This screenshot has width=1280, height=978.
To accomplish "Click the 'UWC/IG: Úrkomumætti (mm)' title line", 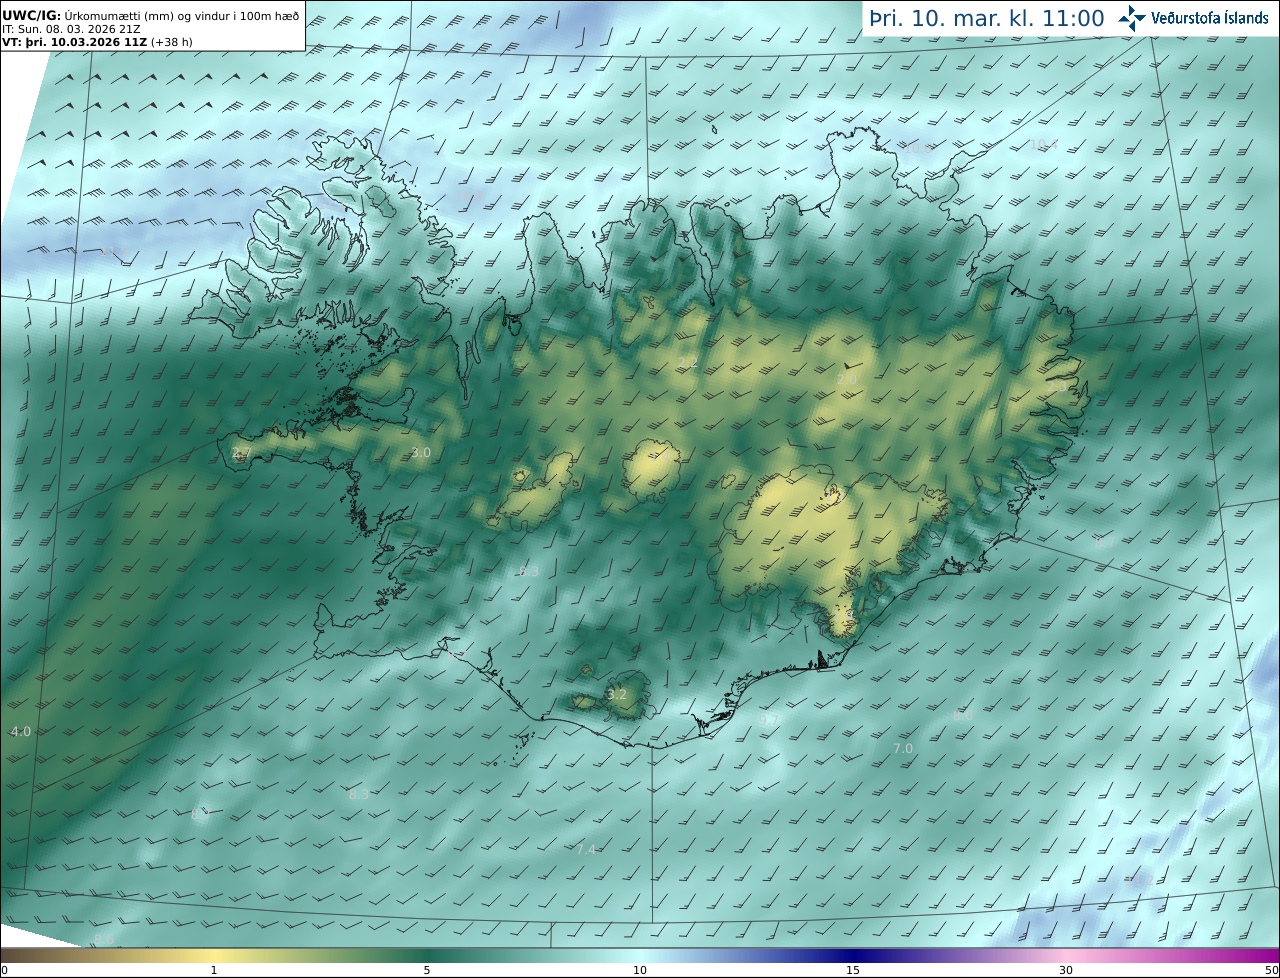I will (x=150, y=15).
